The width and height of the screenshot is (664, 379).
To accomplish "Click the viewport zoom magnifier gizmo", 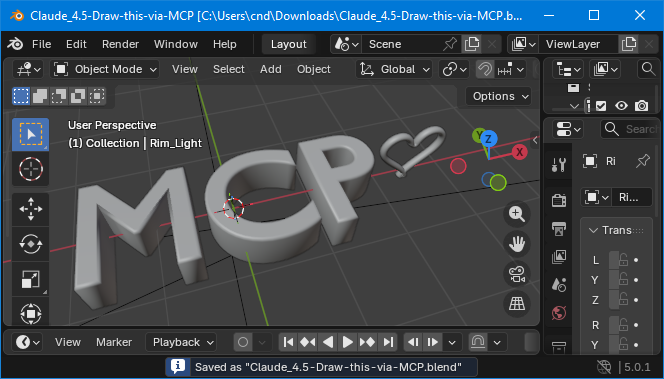I will click(517, 214).
